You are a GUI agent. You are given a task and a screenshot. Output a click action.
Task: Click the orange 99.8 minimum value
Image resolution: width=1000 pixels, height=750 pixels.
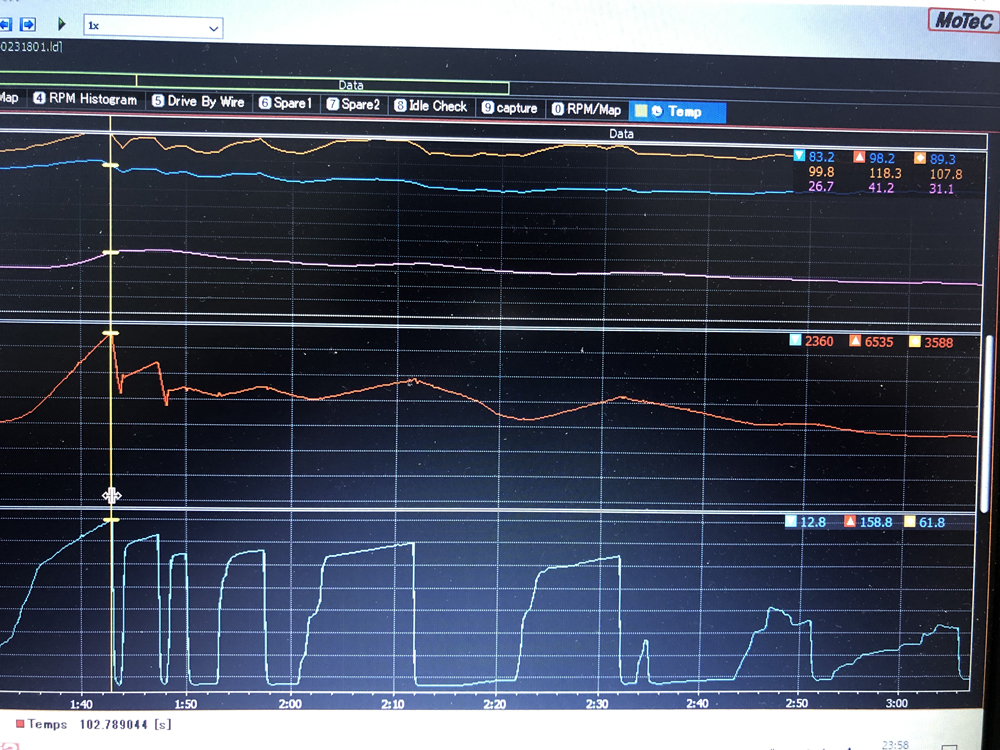821,172
